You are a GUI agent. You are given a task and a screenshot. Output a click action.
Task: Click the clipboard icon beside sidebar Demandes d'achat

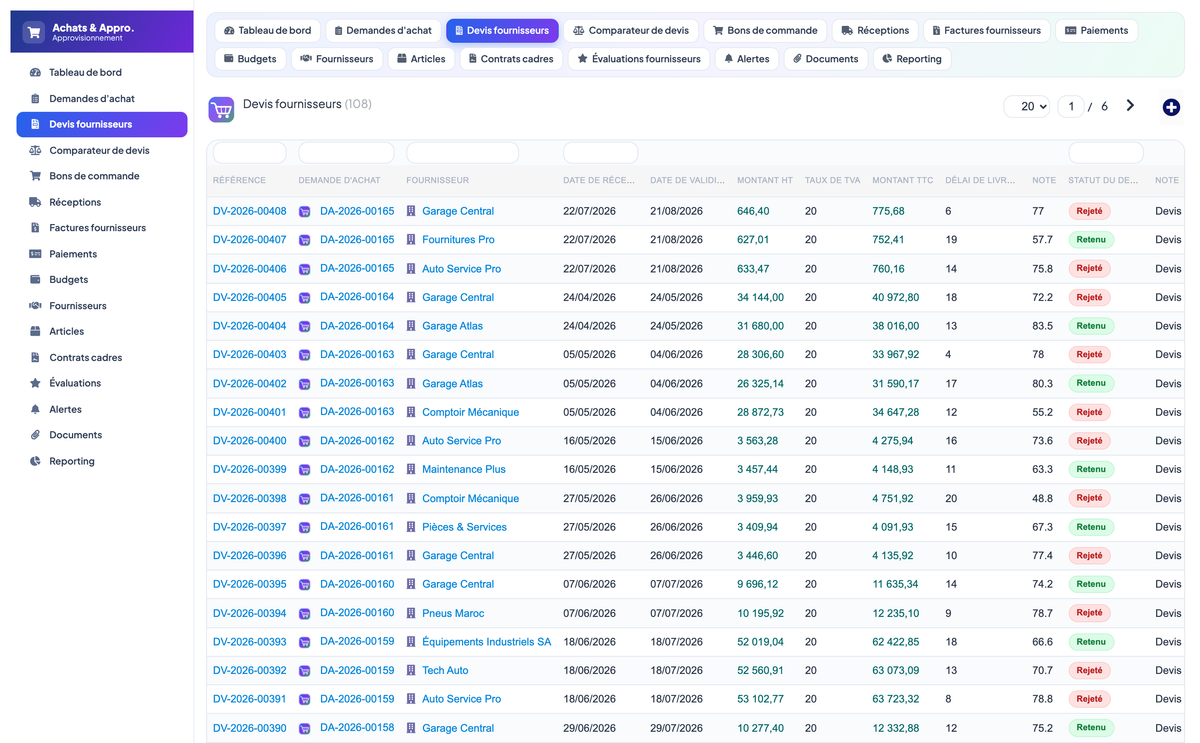(36, 99)
